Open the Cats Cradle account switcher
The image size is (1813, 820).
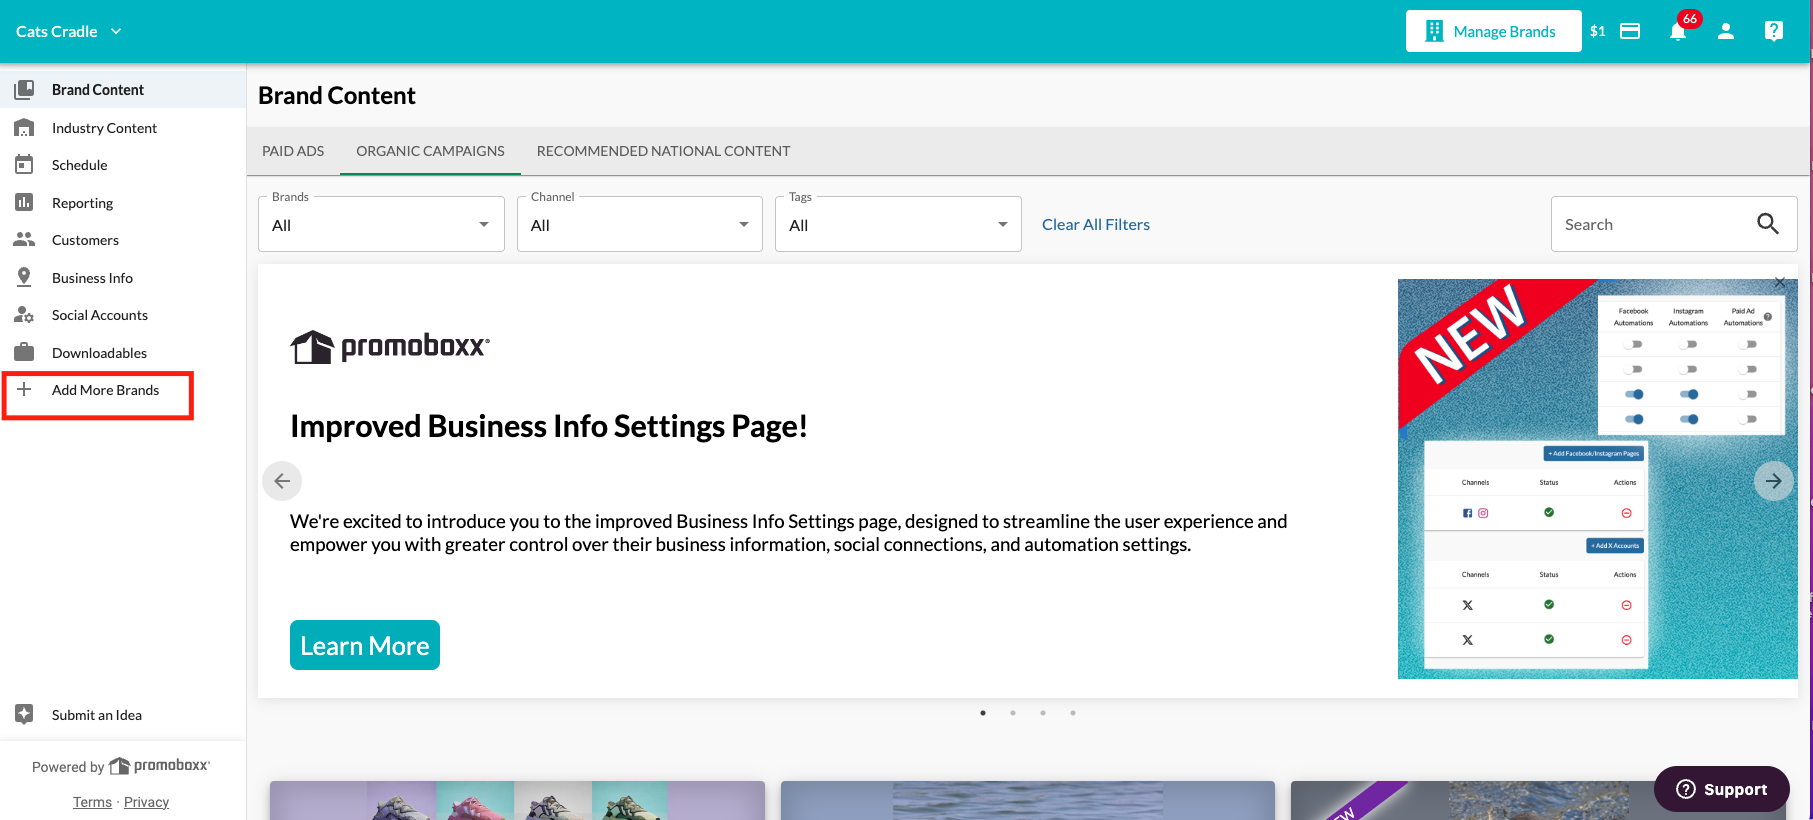tap(68, 32)
